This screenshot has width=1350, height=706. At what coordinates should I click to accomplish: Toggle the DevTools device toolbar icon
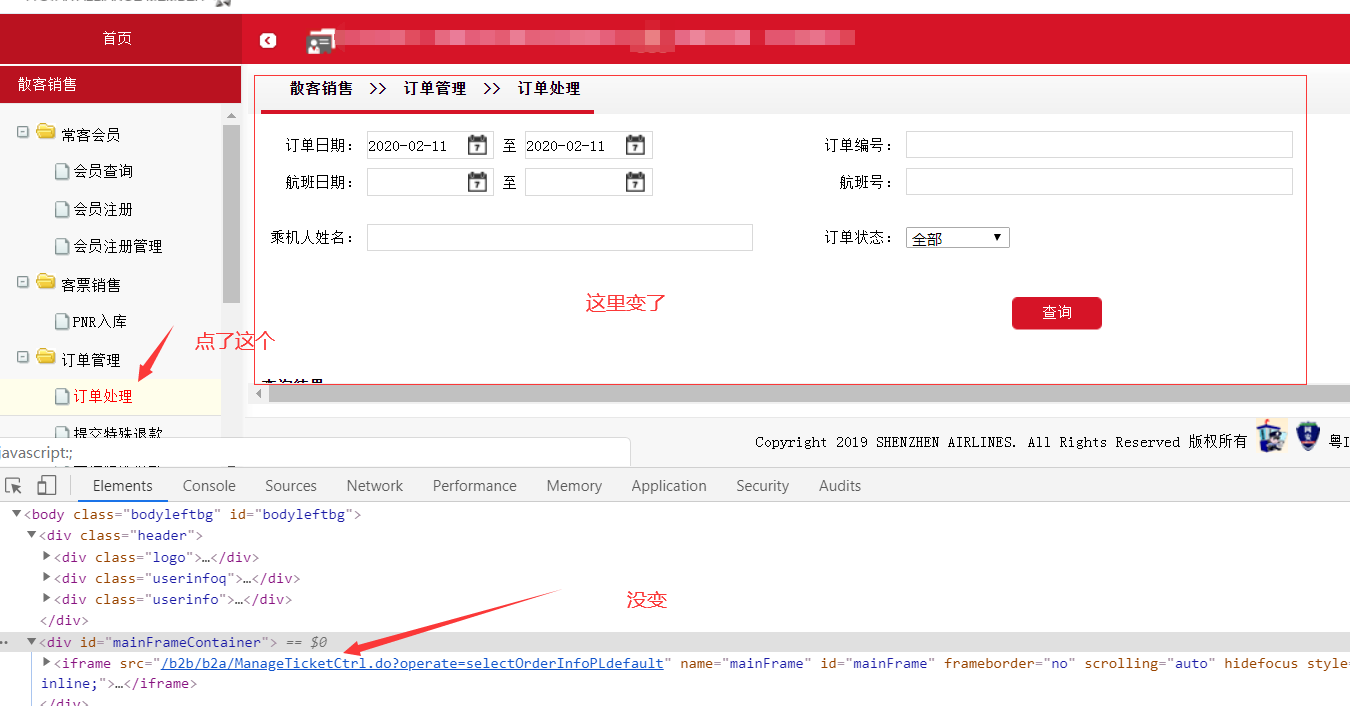(x=46, y=486)
